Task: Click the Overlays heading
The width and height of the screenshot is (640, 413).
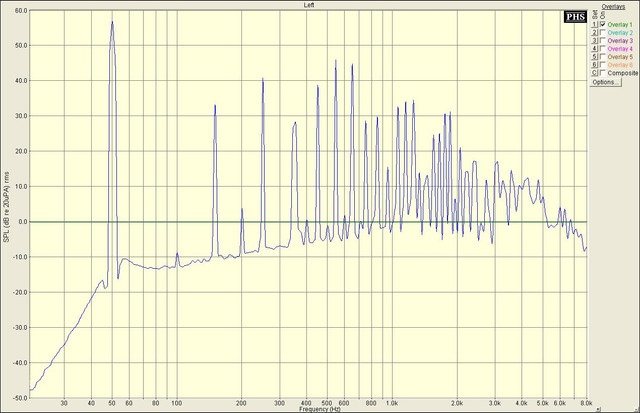Action: (613, 7)
